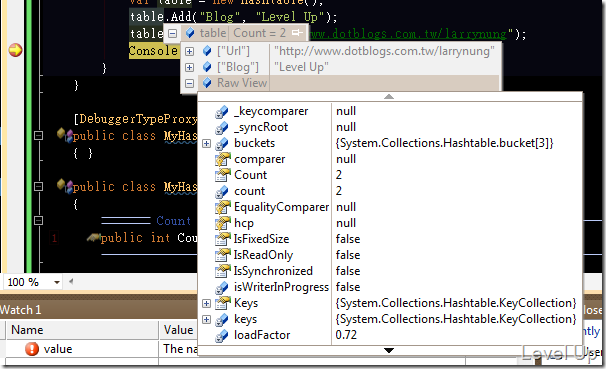
Task: Click the ["Blog"] item icon
Action: click(x=207, y=67)
